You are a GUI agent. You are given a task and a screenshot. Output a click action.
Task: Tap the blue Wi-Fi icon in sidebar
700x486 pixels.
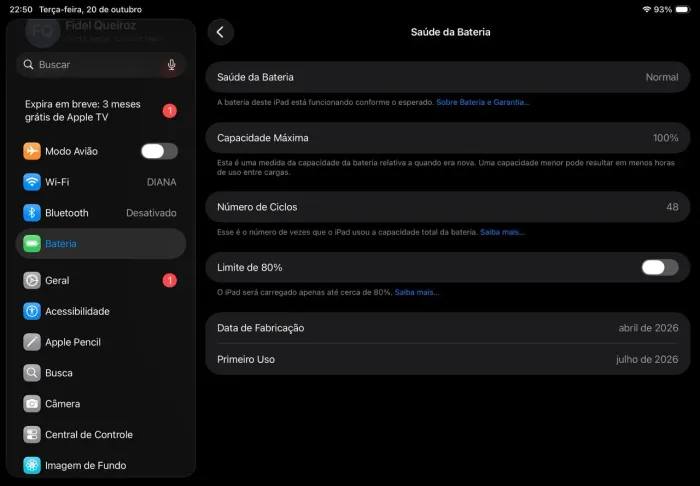(32, 182)
